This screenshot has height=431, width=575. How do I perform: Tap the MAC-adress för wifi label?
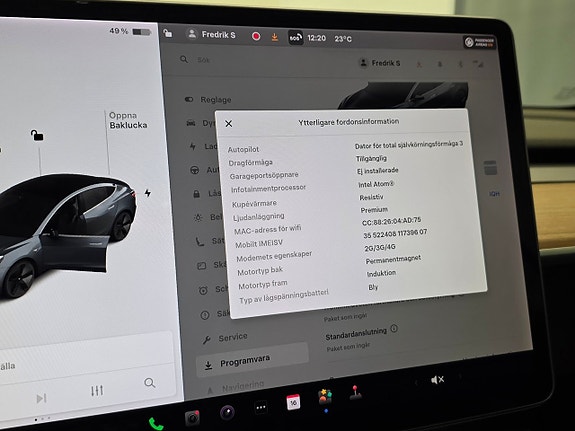click(267, 230)
